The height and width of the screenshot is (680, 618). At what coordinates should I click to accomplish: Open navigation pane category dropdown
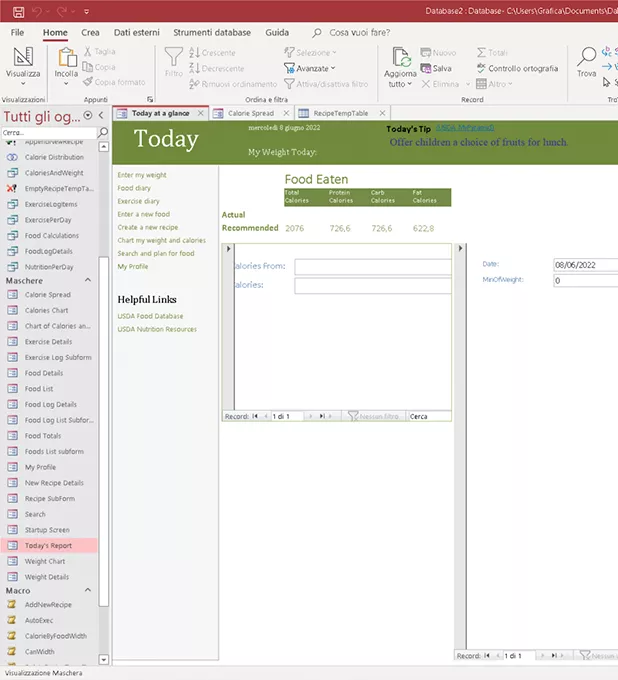pos(88,115)
